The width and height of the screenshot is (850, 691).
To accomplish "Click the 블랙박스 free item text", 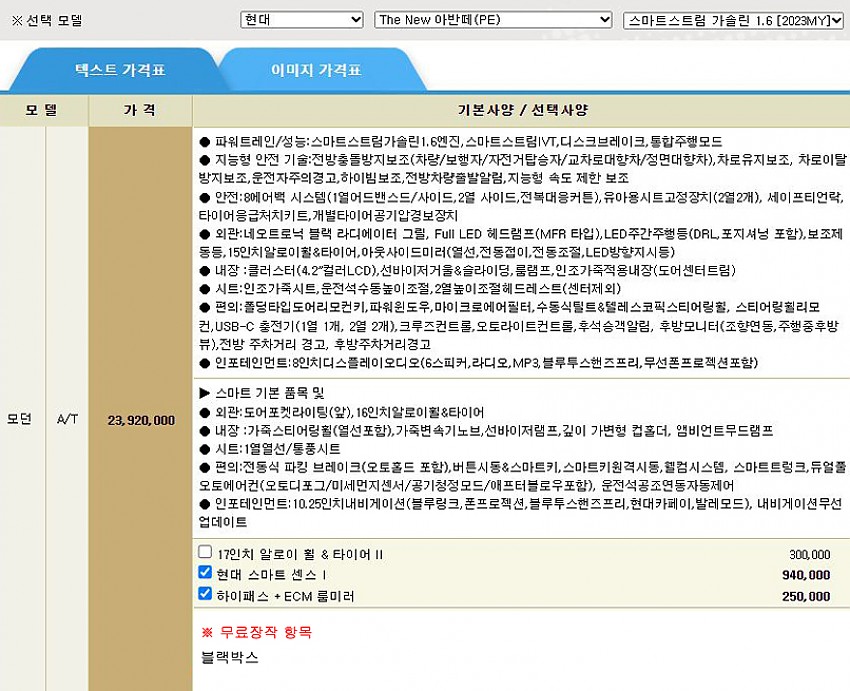I will click(229, 657).
